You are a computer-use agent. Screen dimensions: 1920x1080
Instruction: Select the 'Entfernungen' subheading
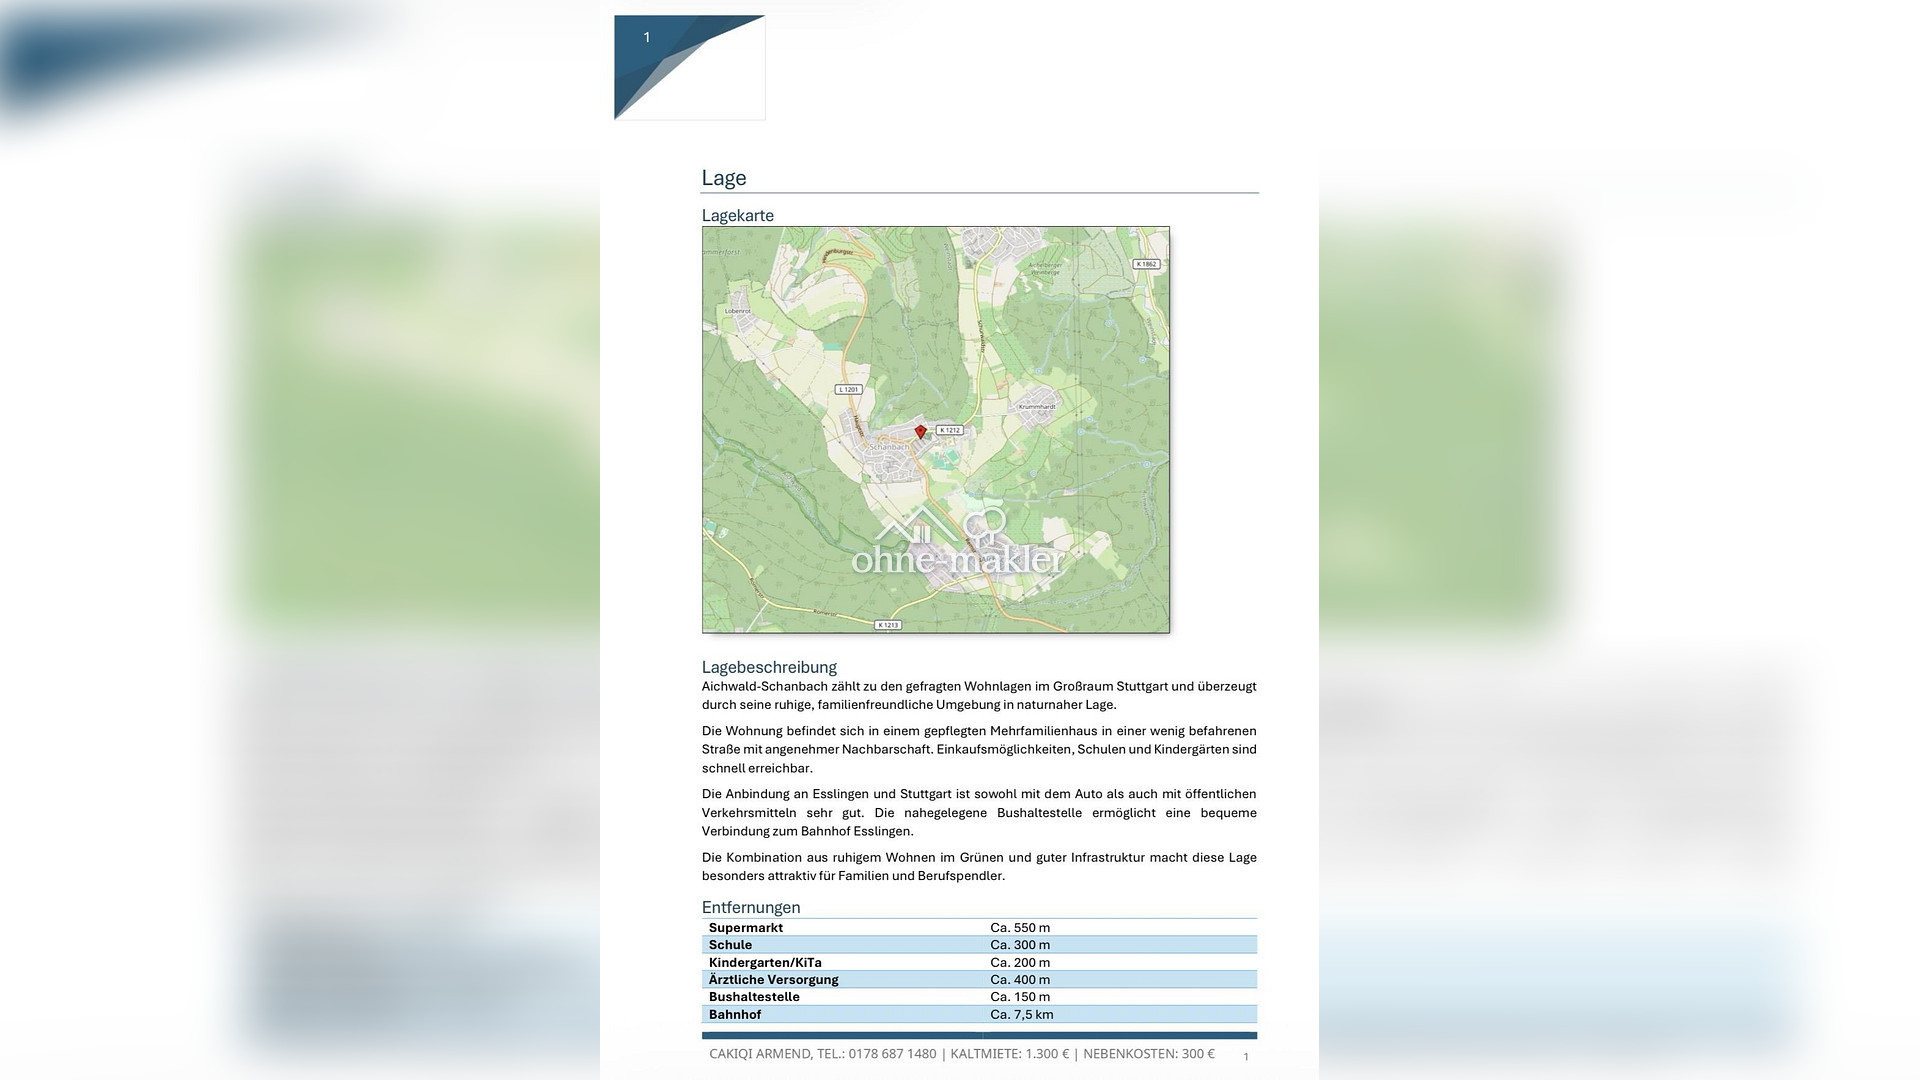click(x=751, y=907)
